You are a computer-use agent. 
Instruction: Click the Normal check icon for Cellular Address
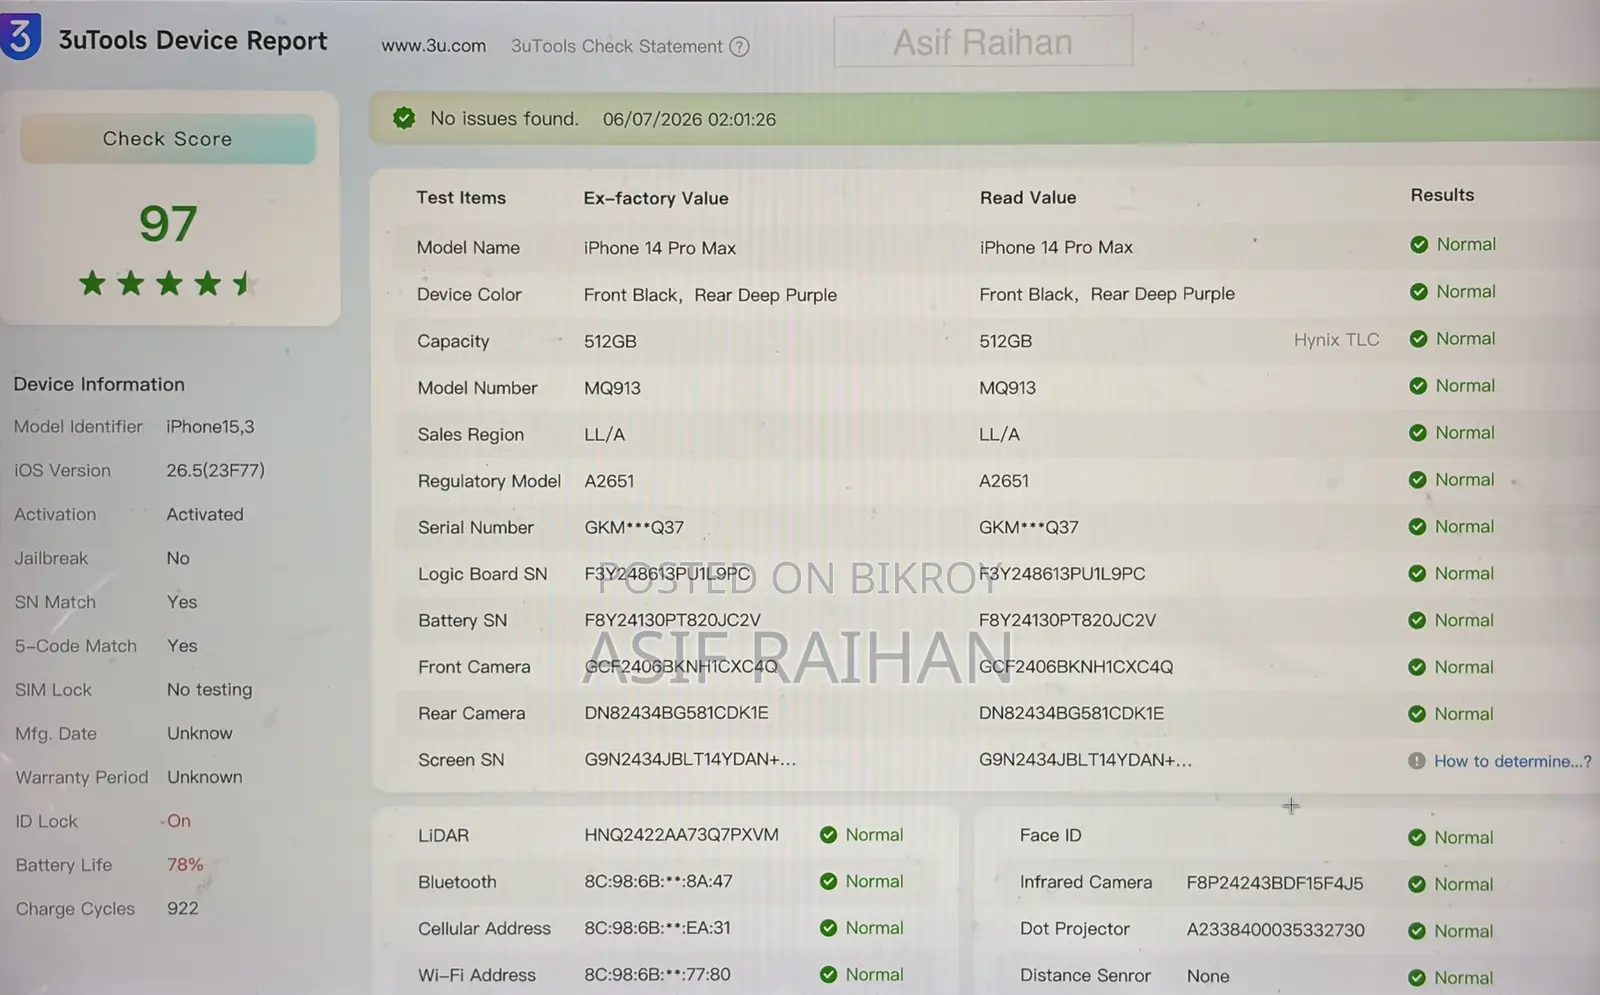pyautogui.click(x=828, y=928)
